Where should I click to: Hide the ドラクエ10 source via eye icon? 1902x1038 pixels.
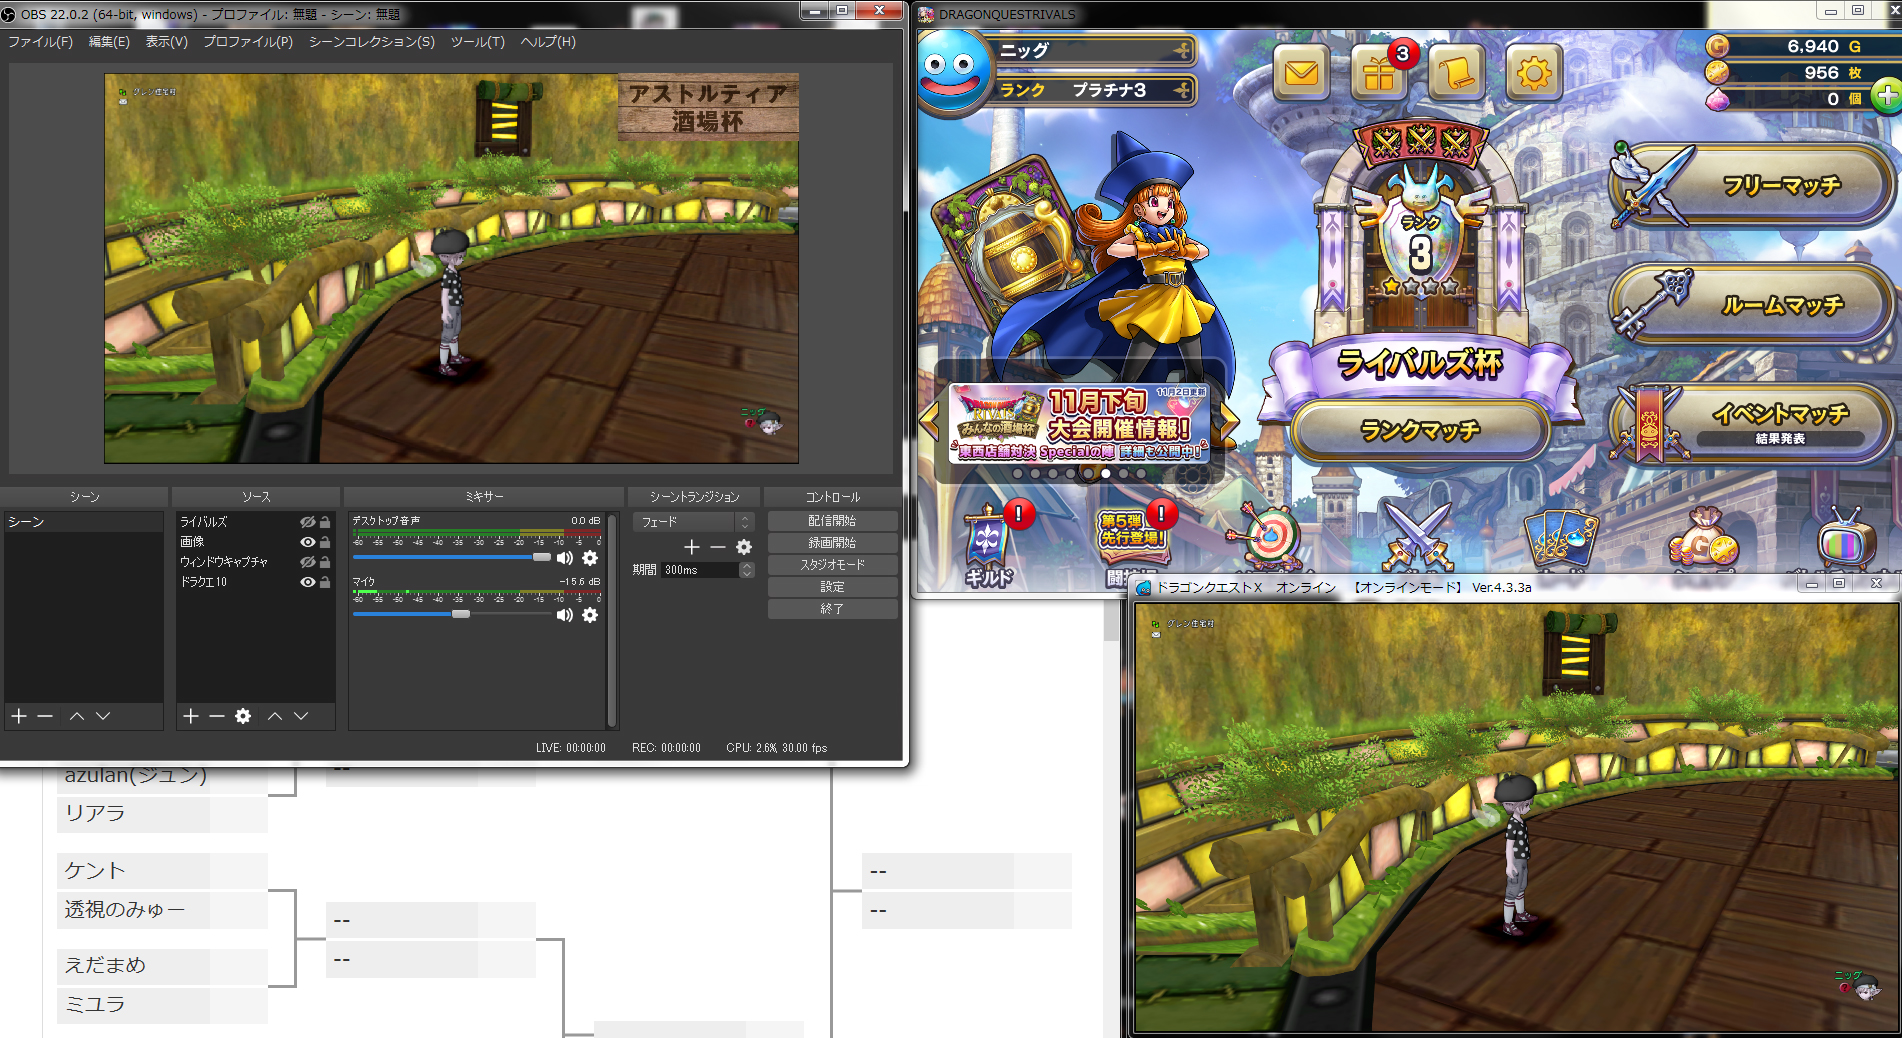[308, 582]
